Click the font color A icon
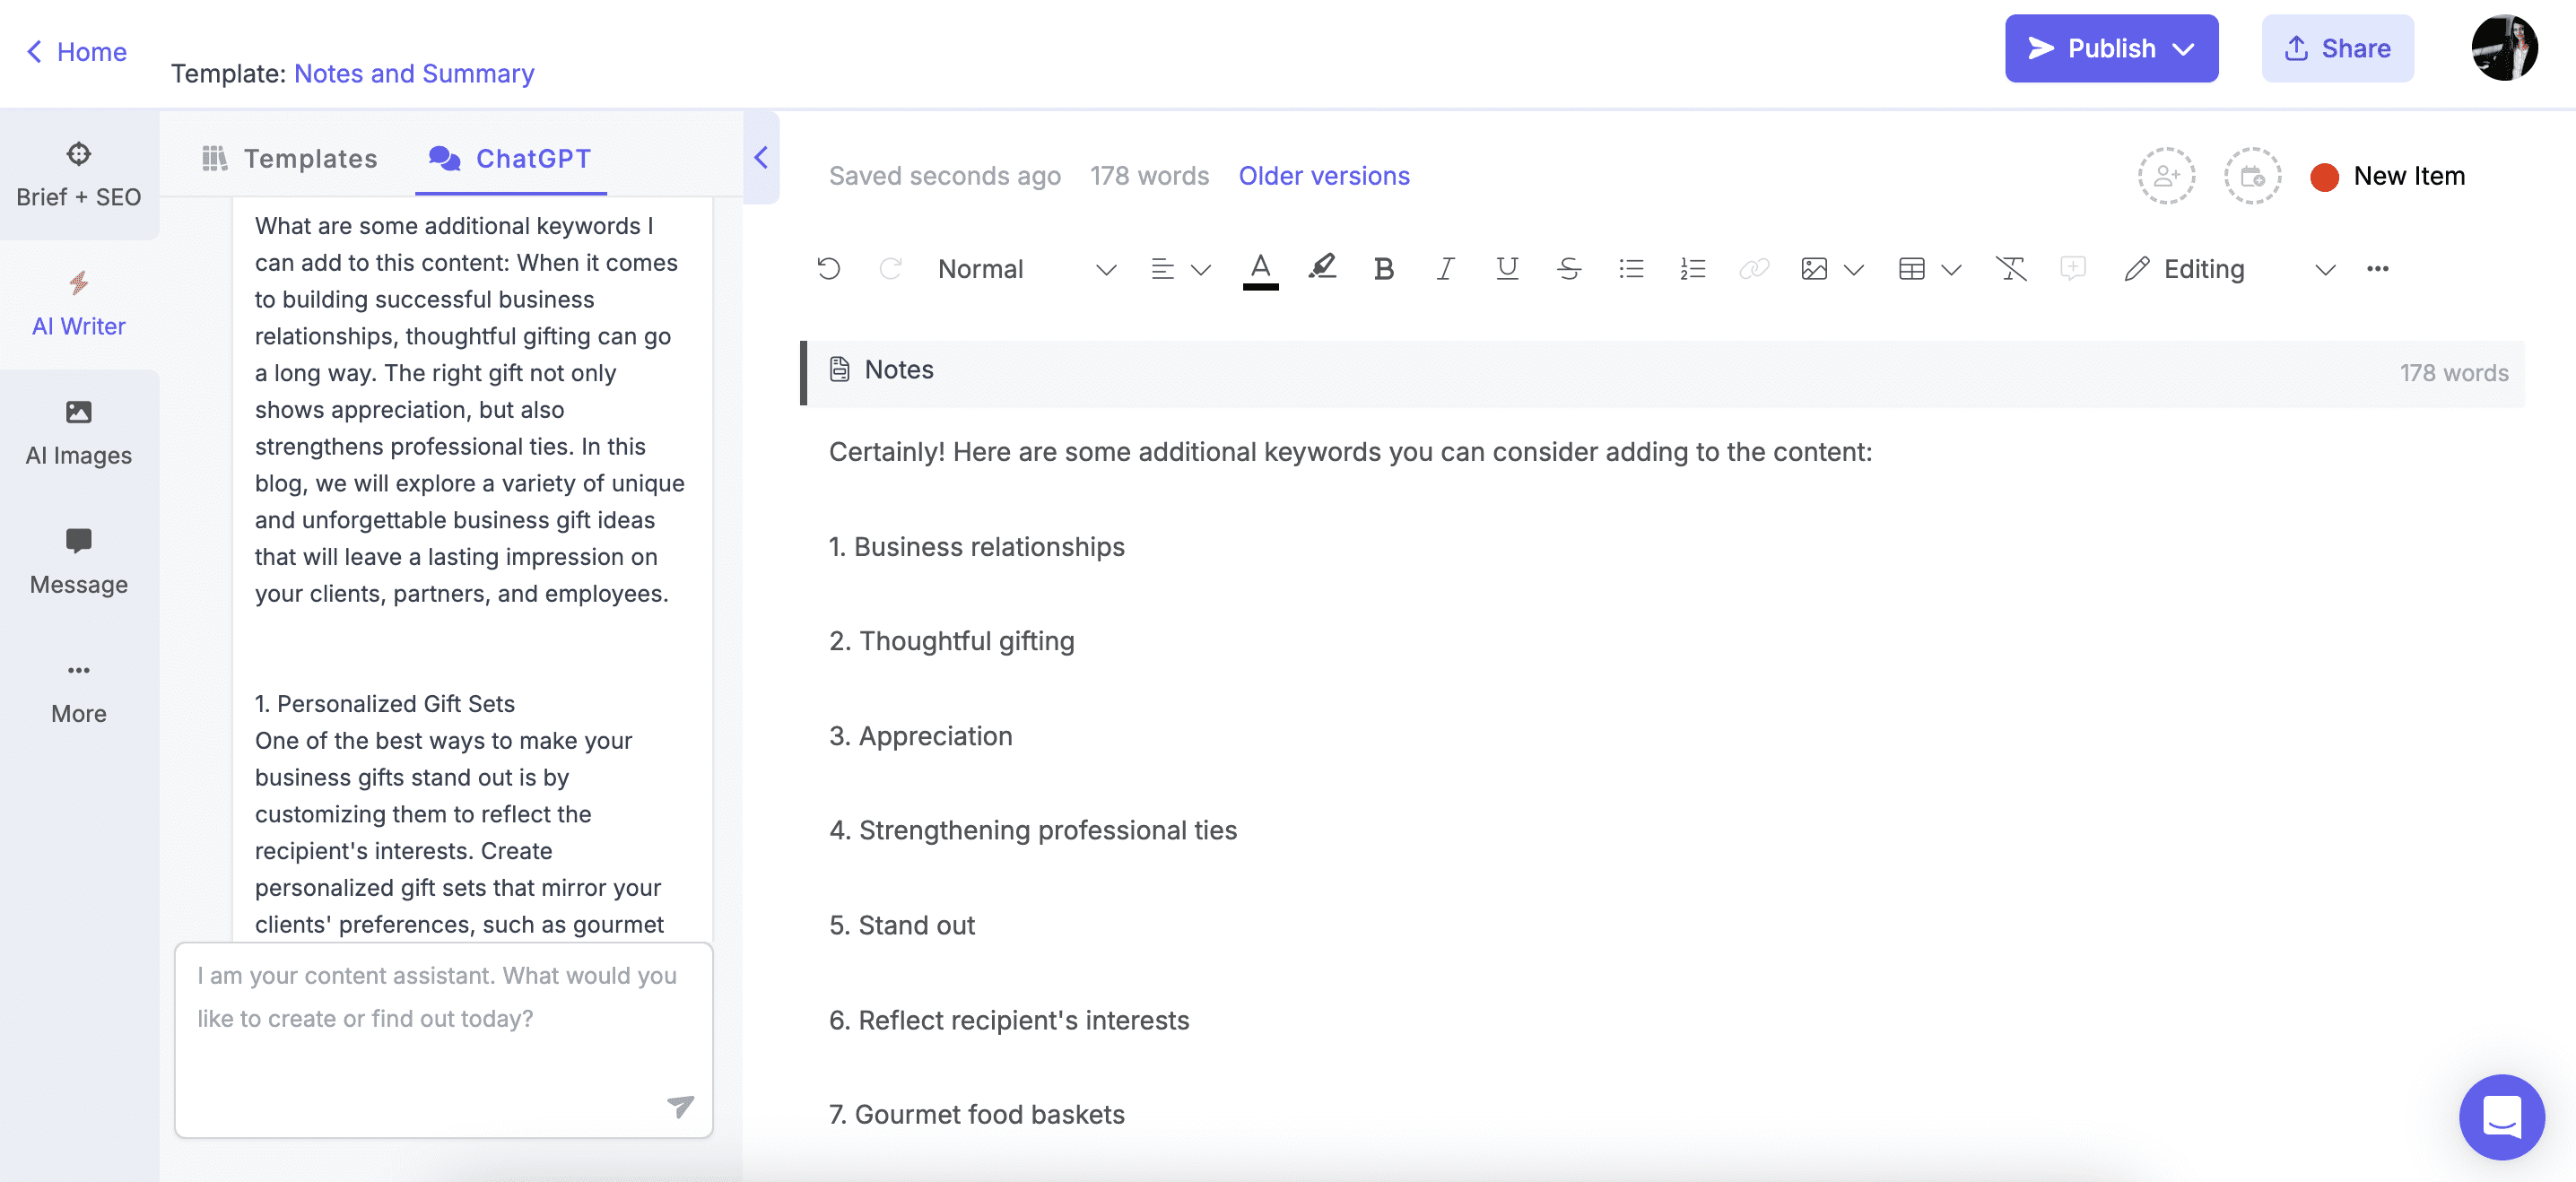Image resolution: width=2576 pixels, height=1182 pixels. [x=1260, y=269]
